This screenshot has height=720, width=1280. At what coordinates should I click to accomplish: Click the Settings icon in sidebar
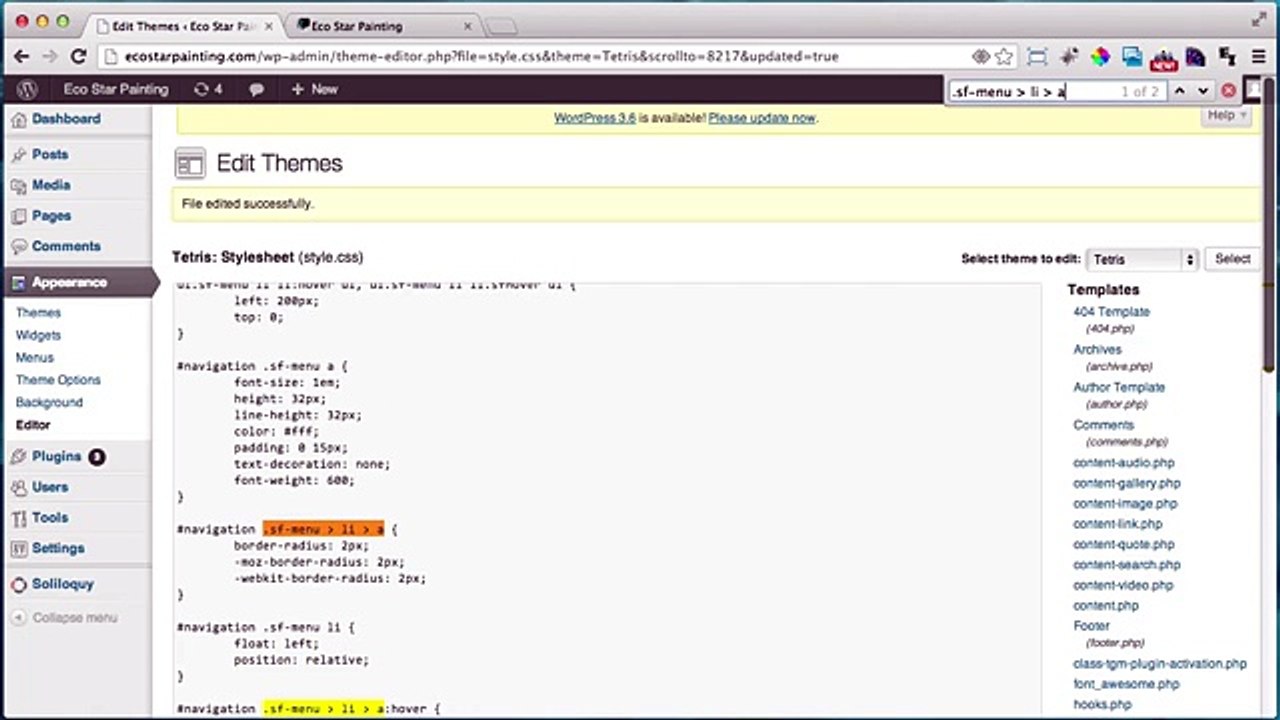point(19,549)
